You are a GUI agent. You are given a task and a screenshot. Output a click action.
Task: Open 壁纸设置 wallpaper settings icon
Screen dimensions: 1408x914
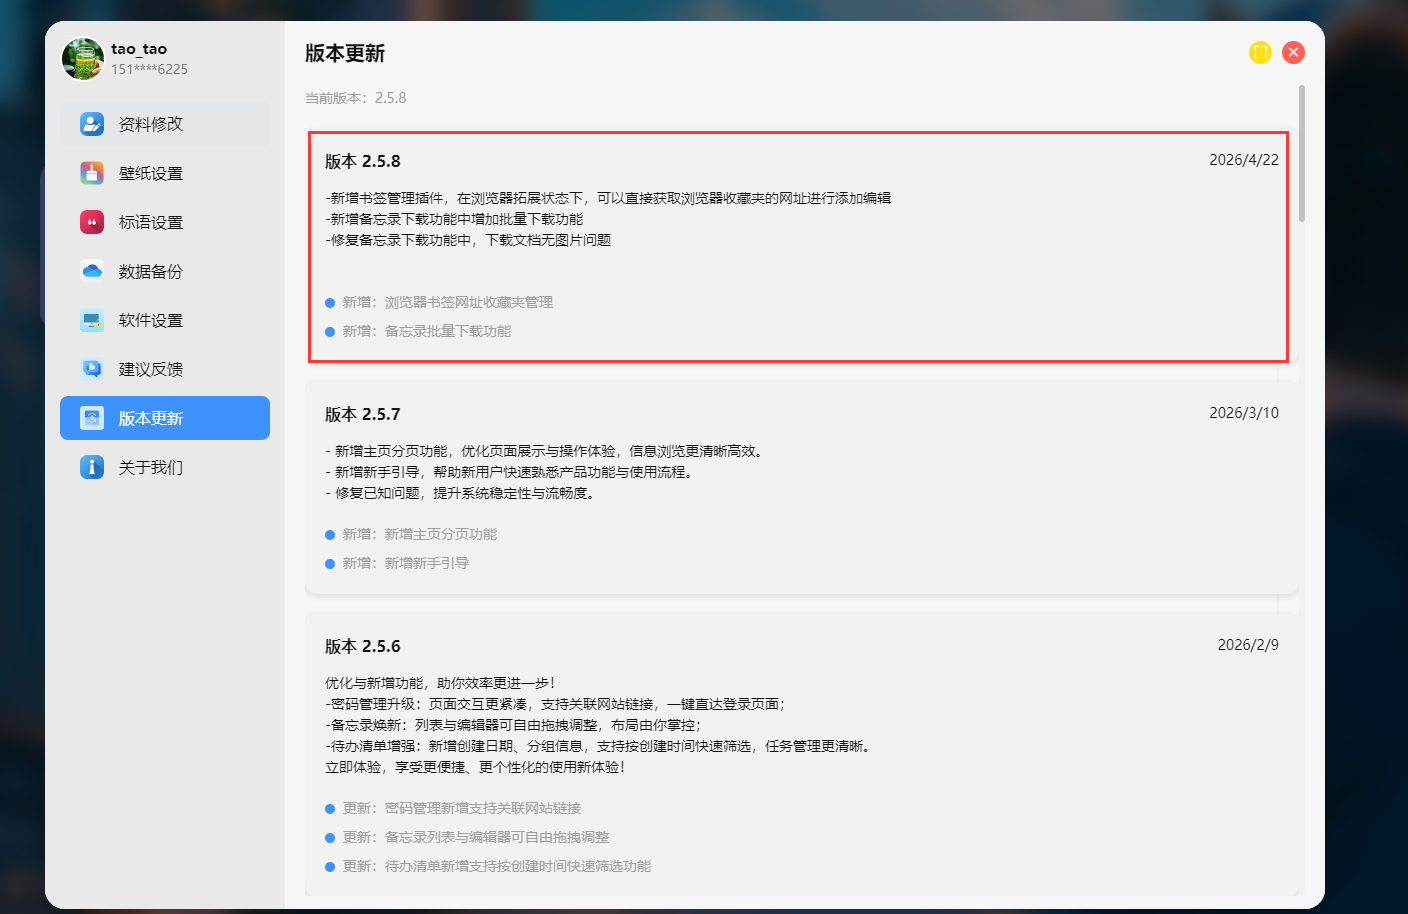[x=92, y=173]
